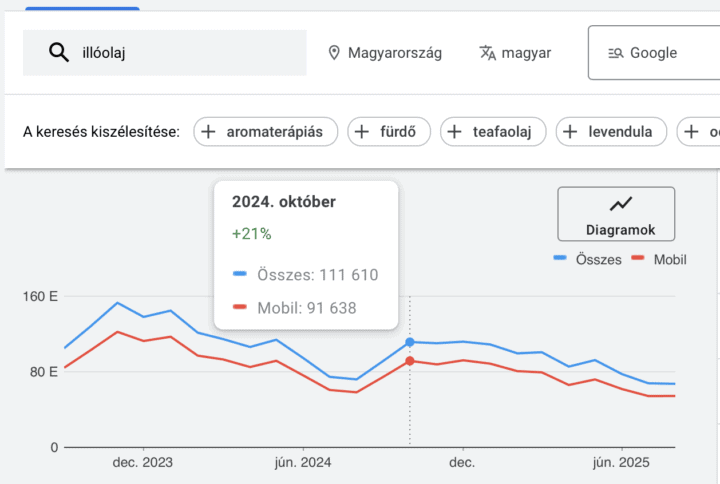Click the Google search network icon
The height and width of the screenshot is (484, 720).
[x=615, y=53]
